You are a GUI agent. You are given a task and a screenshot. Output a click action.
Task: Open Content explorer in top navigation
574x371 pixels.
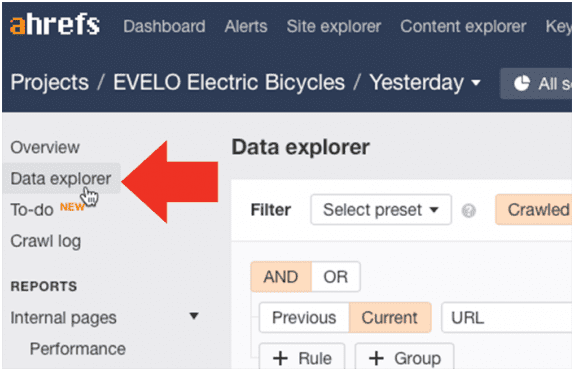click(x=463, y=26)
